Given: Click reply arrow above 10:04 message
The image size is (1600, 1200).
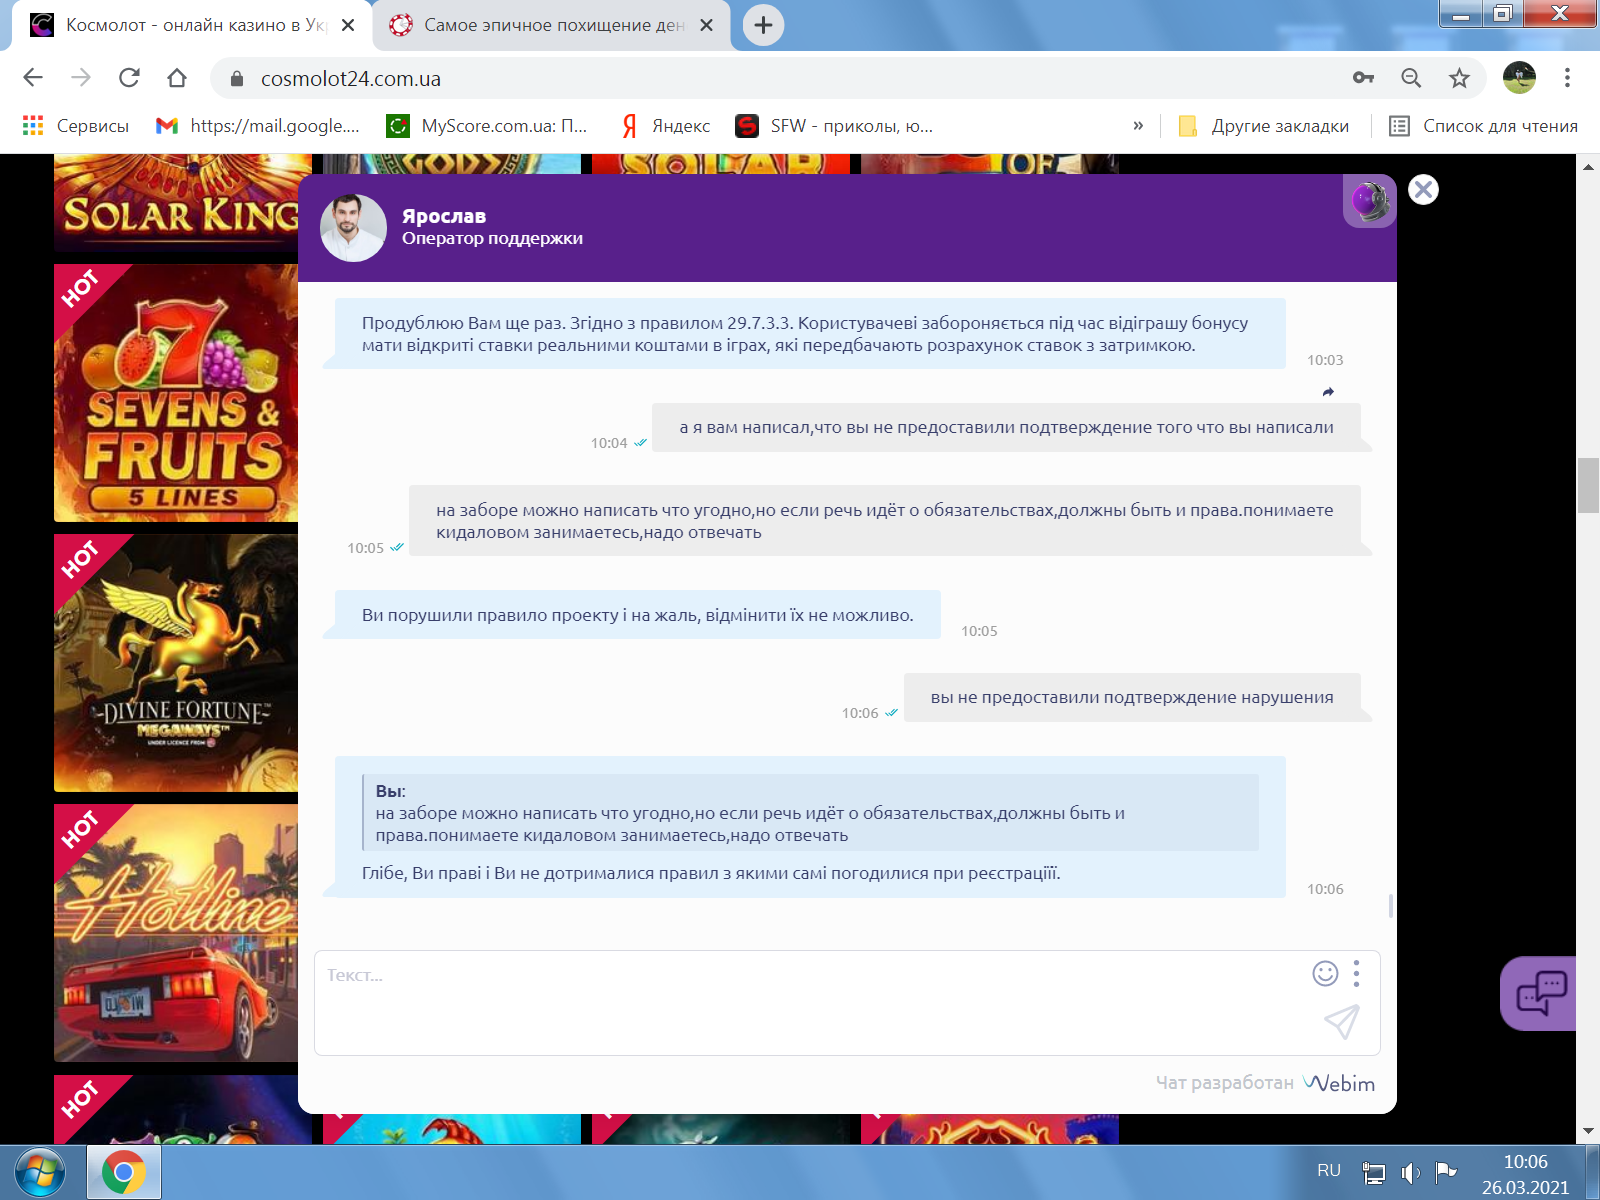Looking at the screenshot, I should pos(1328,392).
